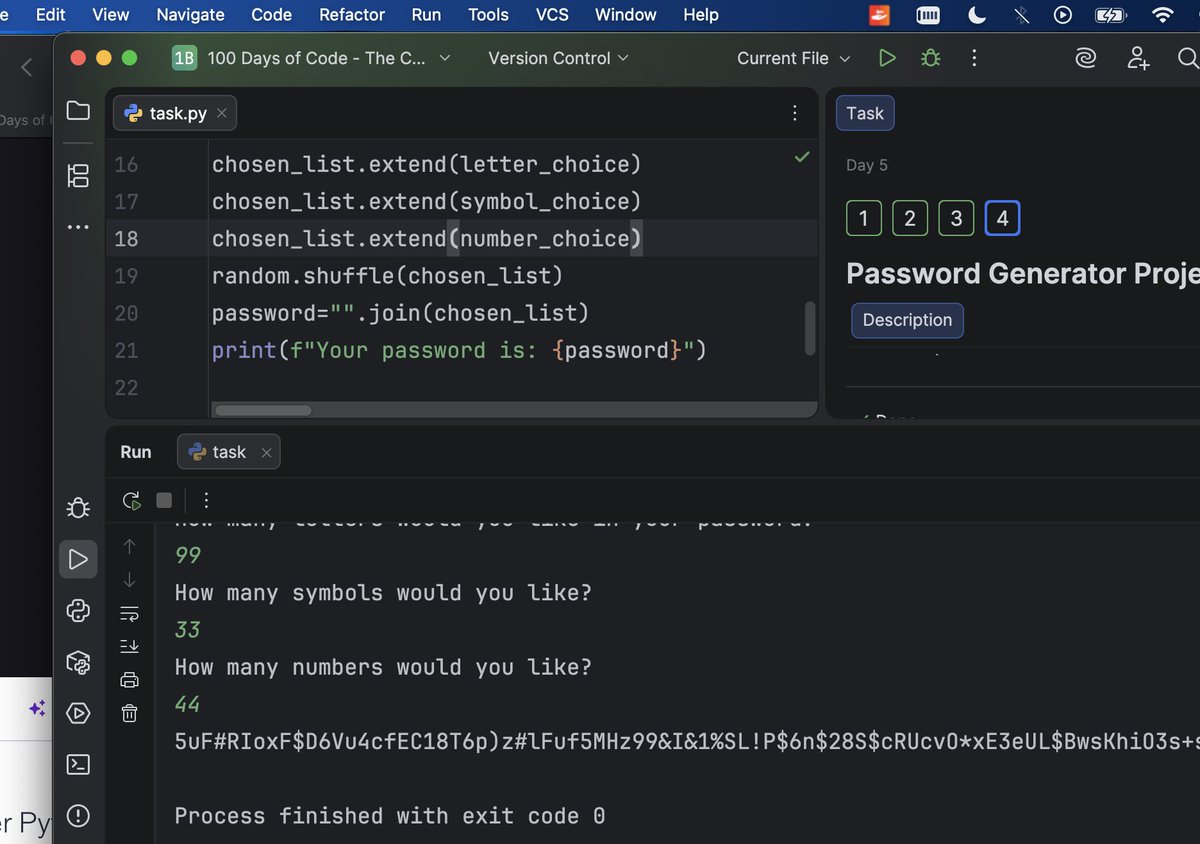Open the project dropdown '100 Days of Code'
This screenshot has width=1200, height=844.
click(x=311, y=58)
